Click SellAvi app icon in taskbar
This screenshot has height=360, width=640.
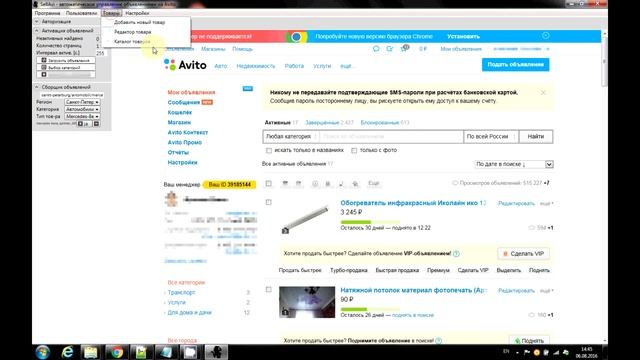(x=216, y=352)
